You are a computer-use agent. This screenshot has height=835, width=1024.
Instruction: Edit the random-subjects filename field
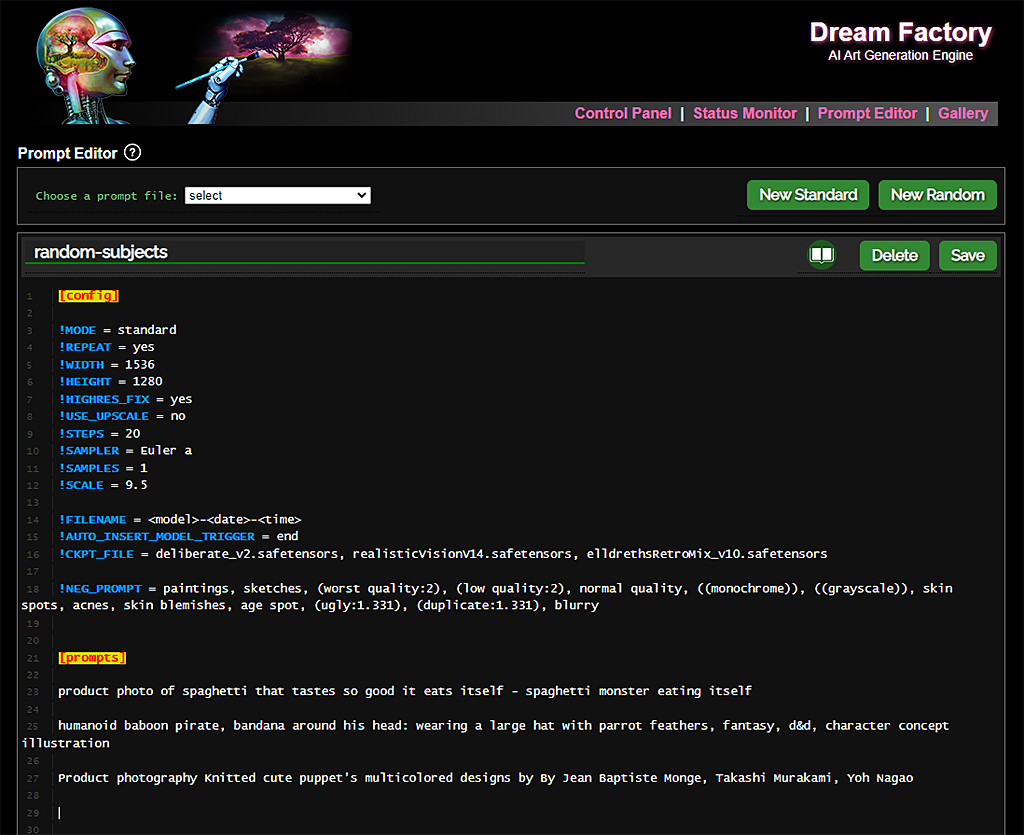coord(304,252)
